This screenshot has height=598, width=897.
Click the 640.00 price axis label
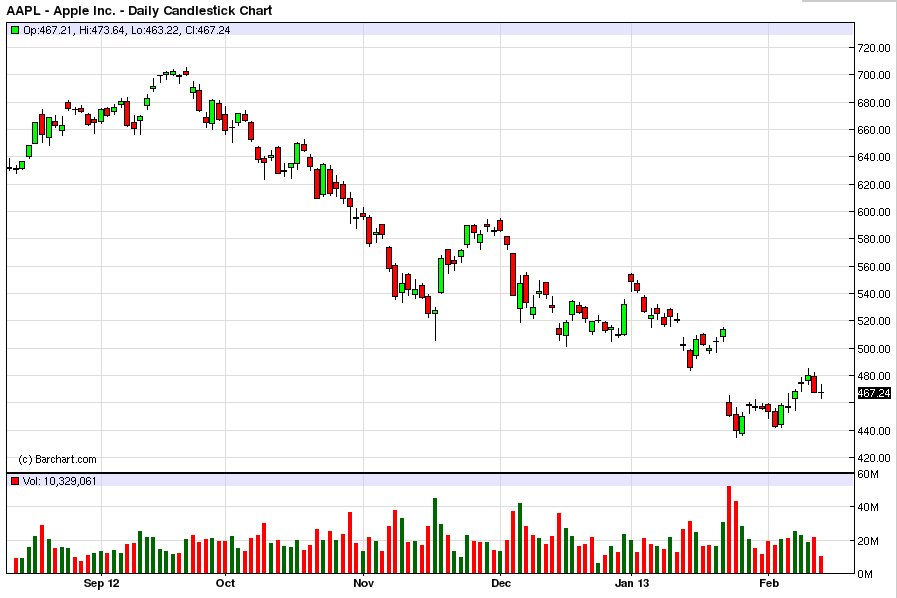(x=874, y=157)
